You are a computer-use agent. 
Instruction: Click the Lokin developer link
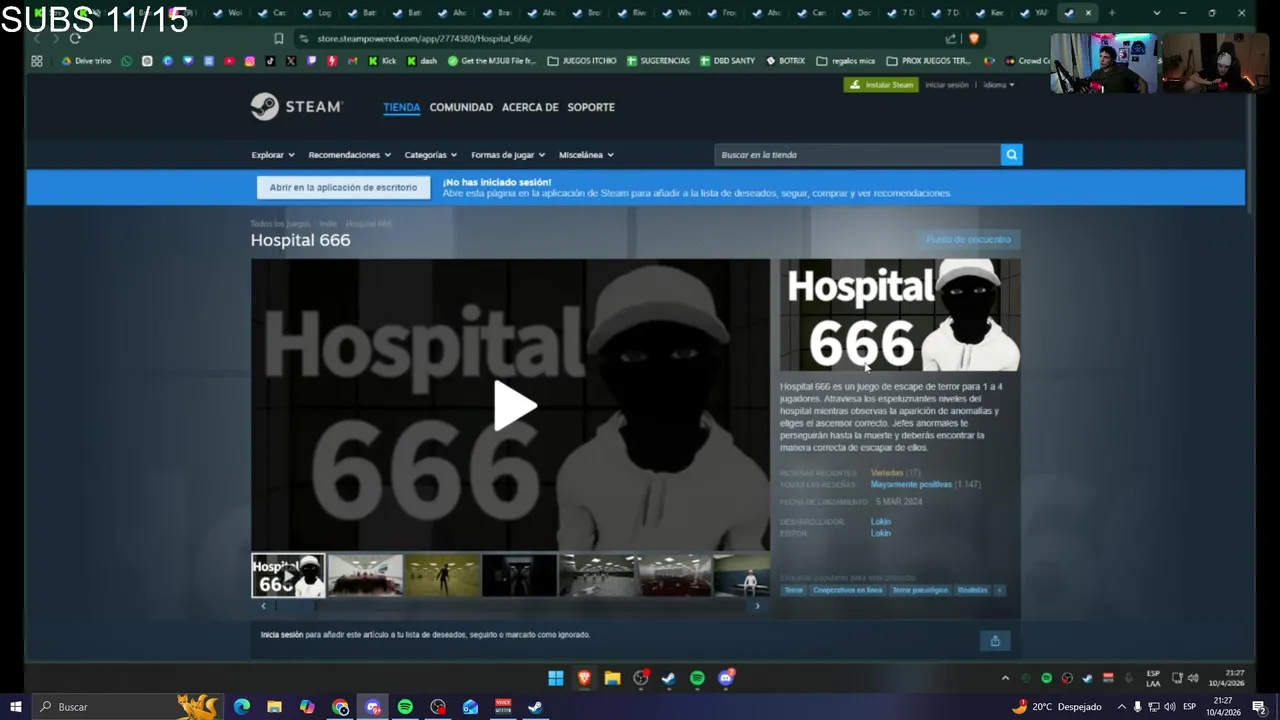tap(880, 521)
